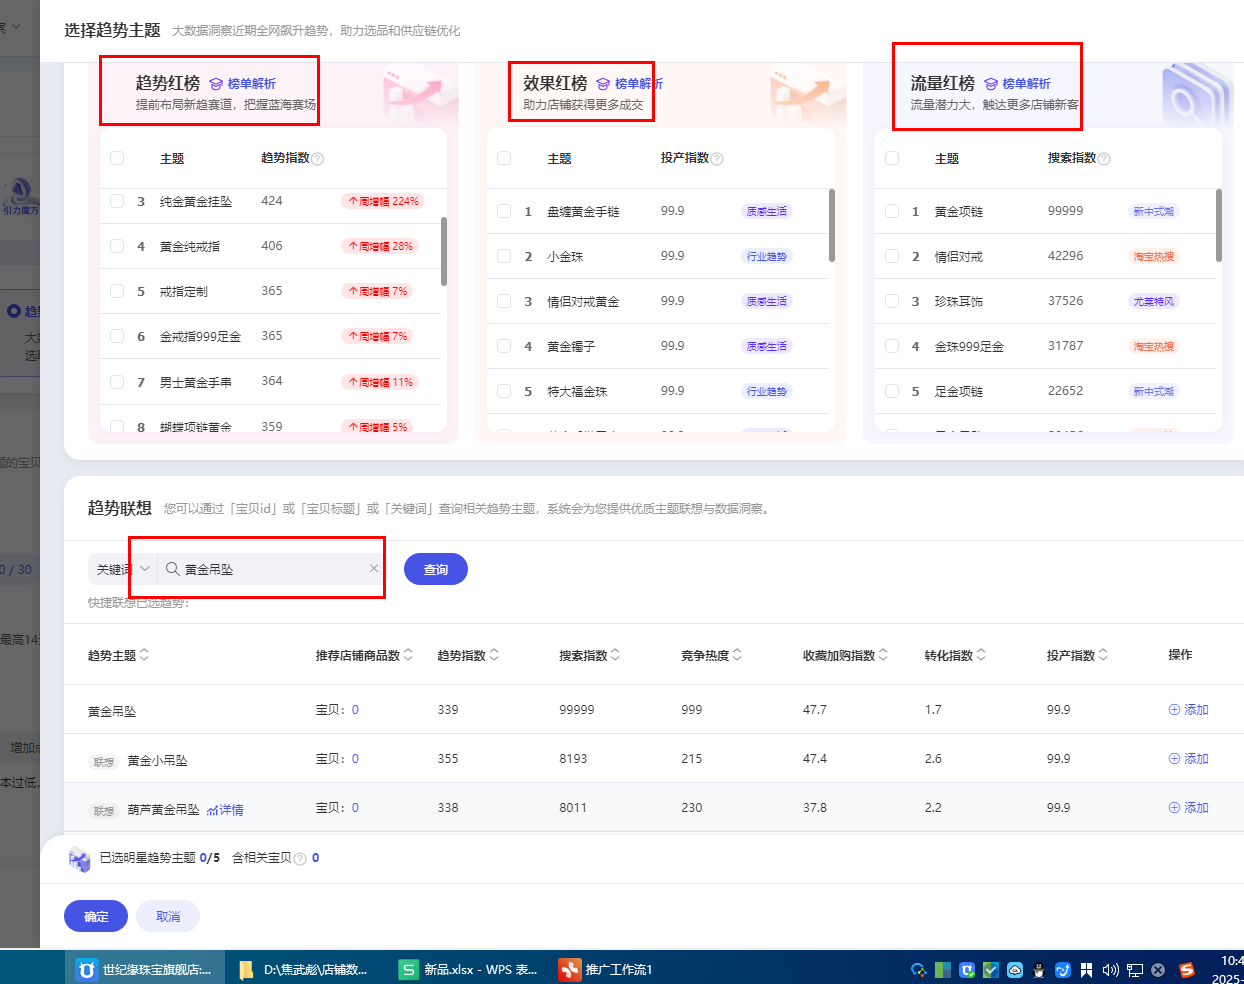Click help icon beside 趋势指数 header
This screenshot has height=984, width=1244.
pyautogui.click(x=318, y=159)
